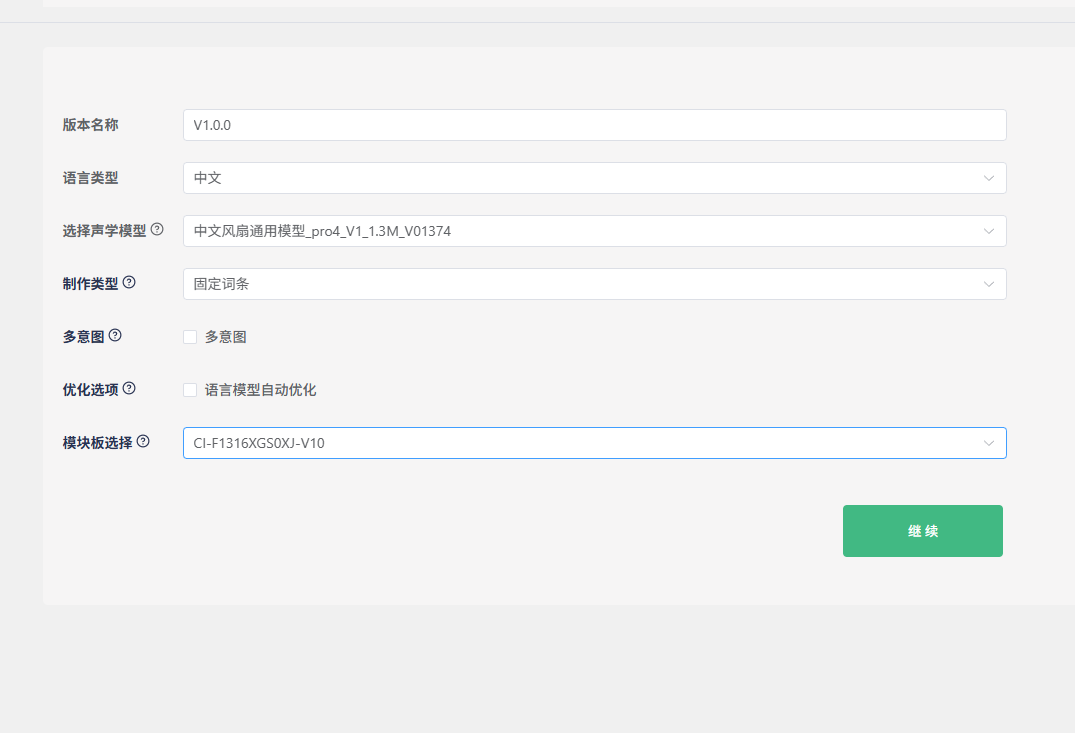Click the chevron arrow in the 模块板选择 field
Screen dimensions: 1075x733
[988, 443]
